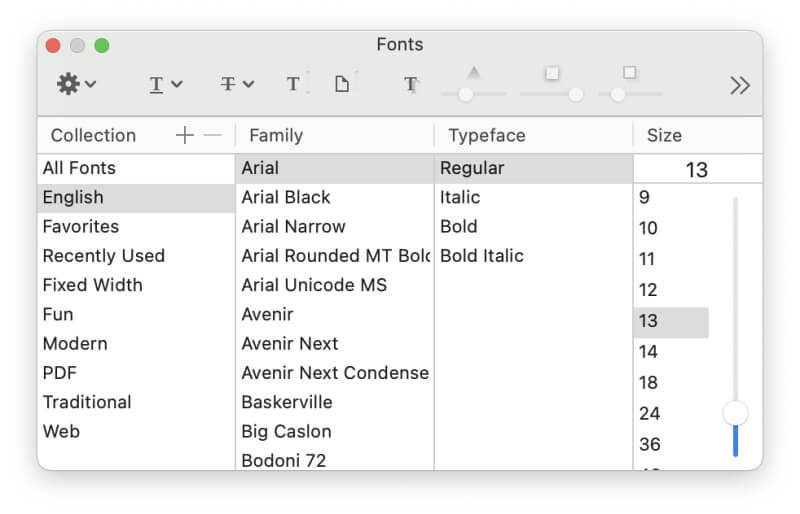Set font size to 11
This screenshot has width=800, height=514.
point(671,259)
